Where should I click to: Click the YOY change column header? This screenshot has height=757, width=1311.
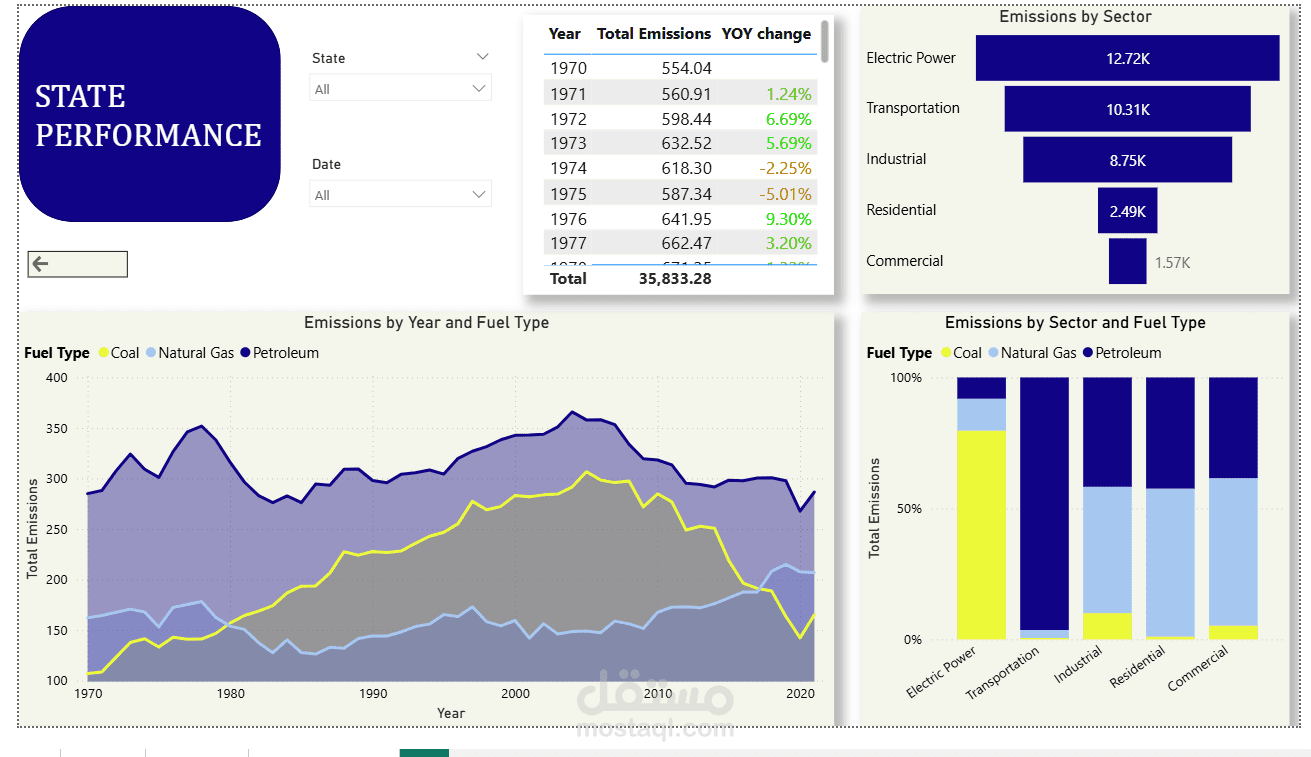pos(766,34)
